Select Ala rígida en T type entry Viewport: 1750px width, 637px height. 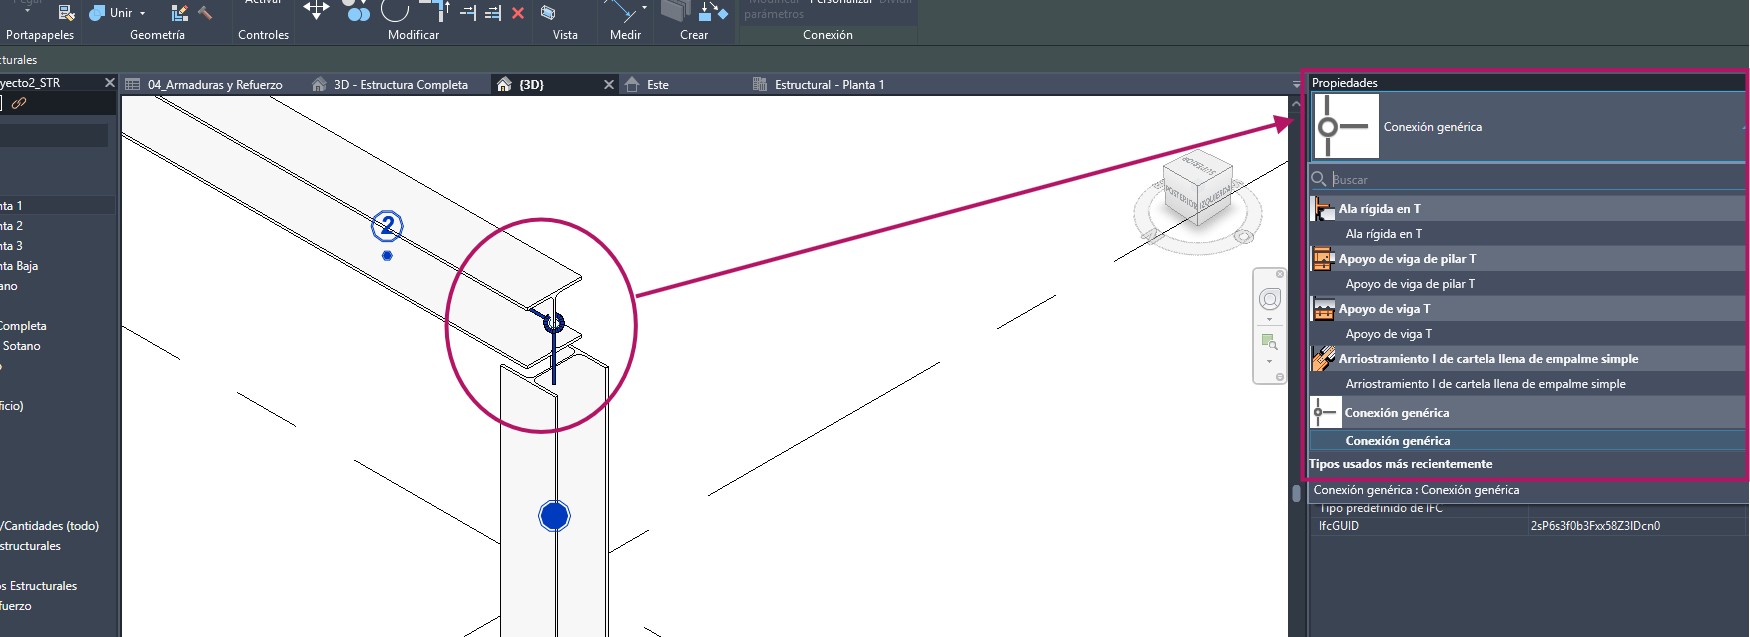click(x=1383, y=234)
